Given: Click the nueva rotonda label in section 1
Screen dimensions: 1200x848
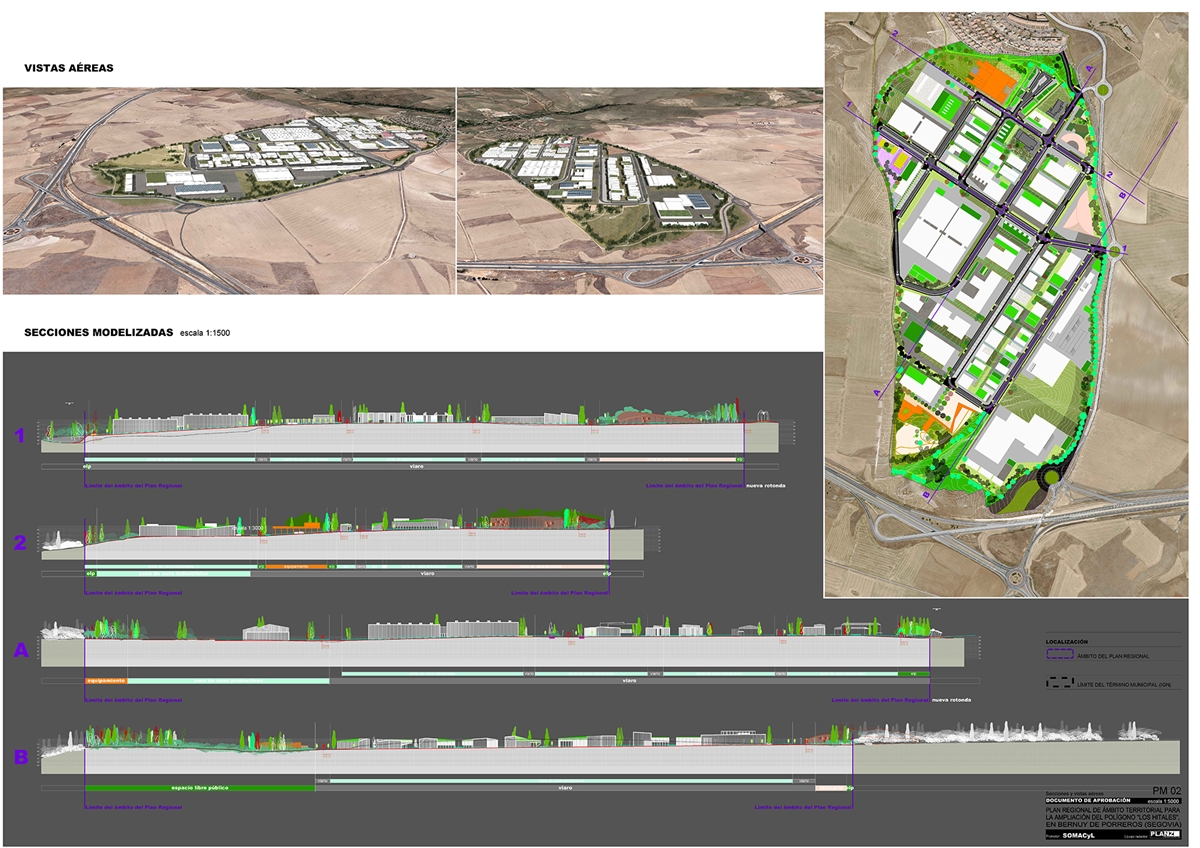Looking at the screenshot, I should (766, 485).
